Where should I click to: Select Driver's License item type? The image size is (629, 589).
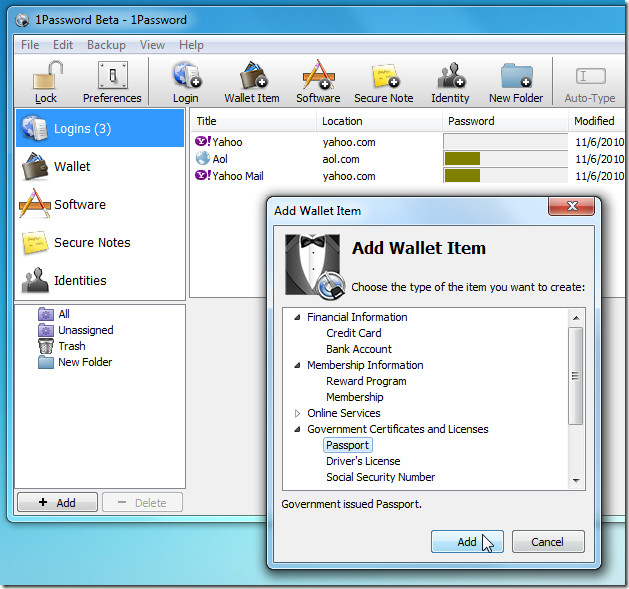[363, 461]
